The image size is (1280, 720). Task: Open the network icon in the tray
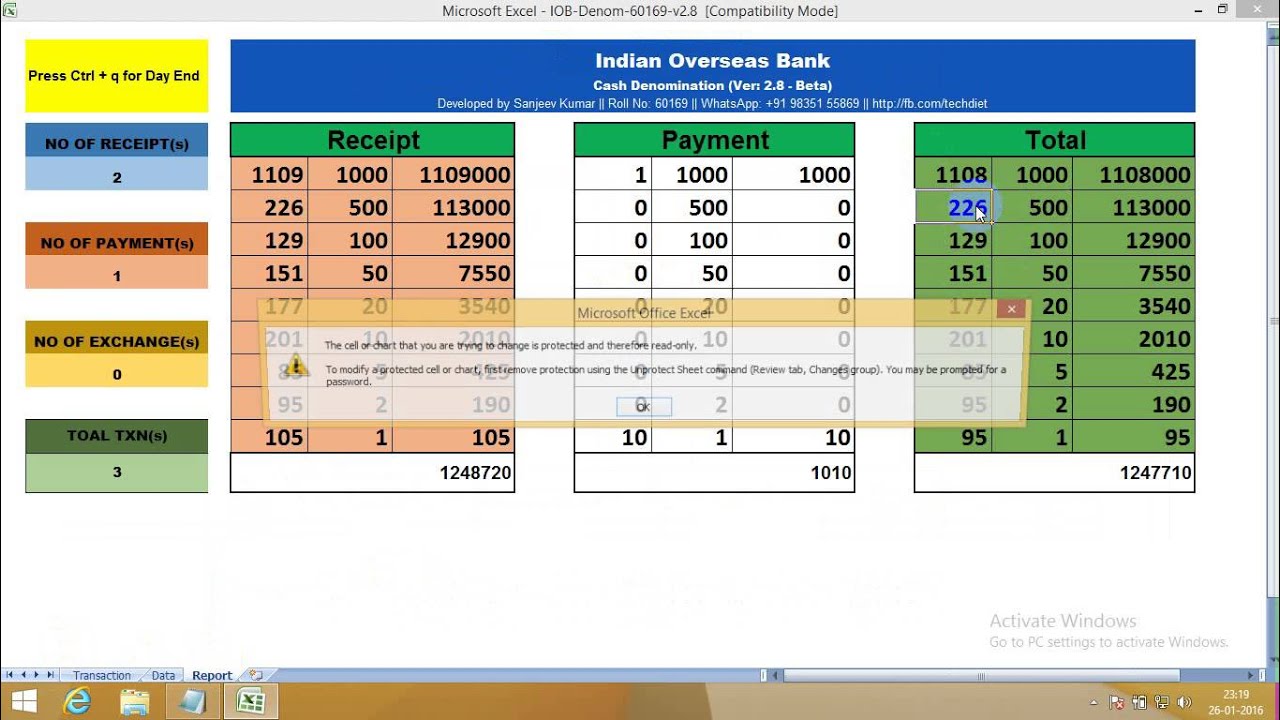point(1163,702)
